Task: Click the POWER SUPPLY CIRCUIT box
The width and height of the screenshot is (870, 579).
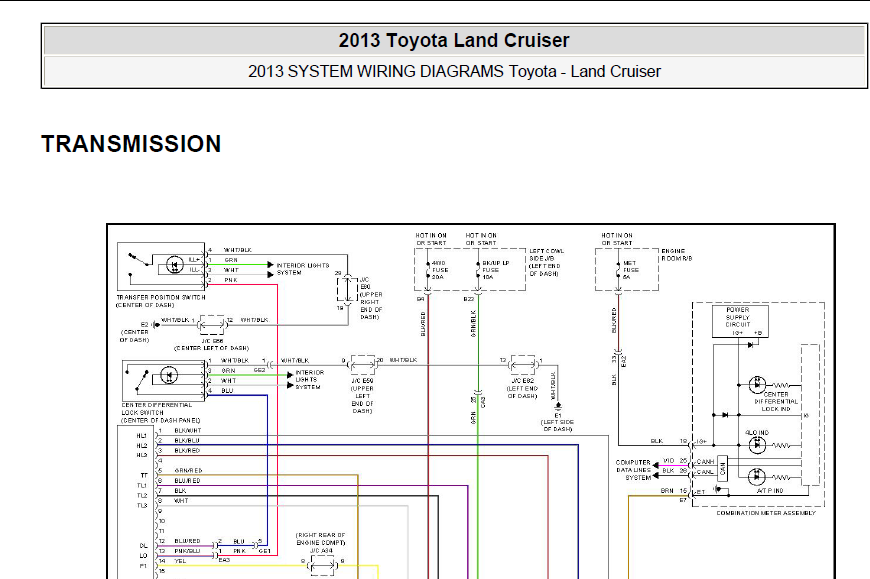Action: tap(740, 321)
